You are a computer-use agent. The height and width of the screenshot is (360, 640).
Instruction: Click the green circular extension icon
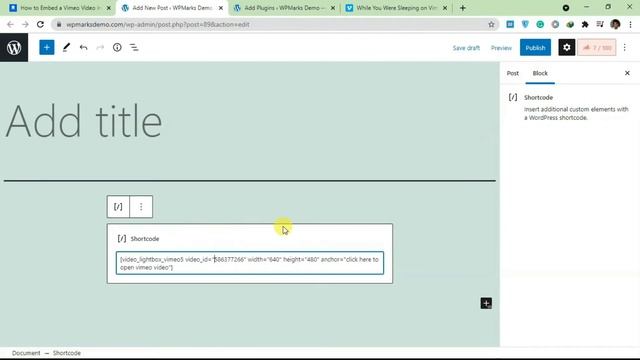[540, 24]
